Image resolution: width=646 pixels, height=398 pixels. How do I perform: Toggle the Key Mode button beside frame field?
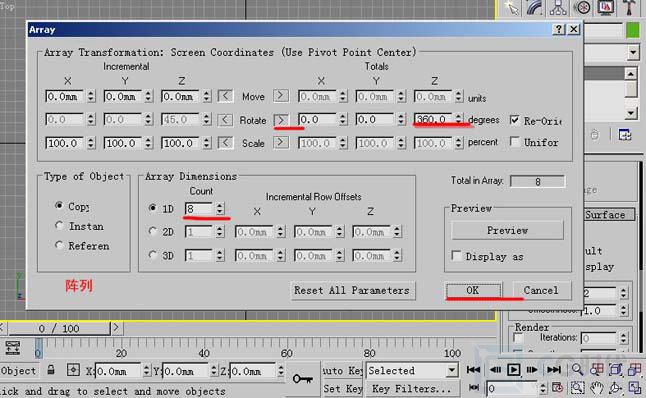point(474,388)
